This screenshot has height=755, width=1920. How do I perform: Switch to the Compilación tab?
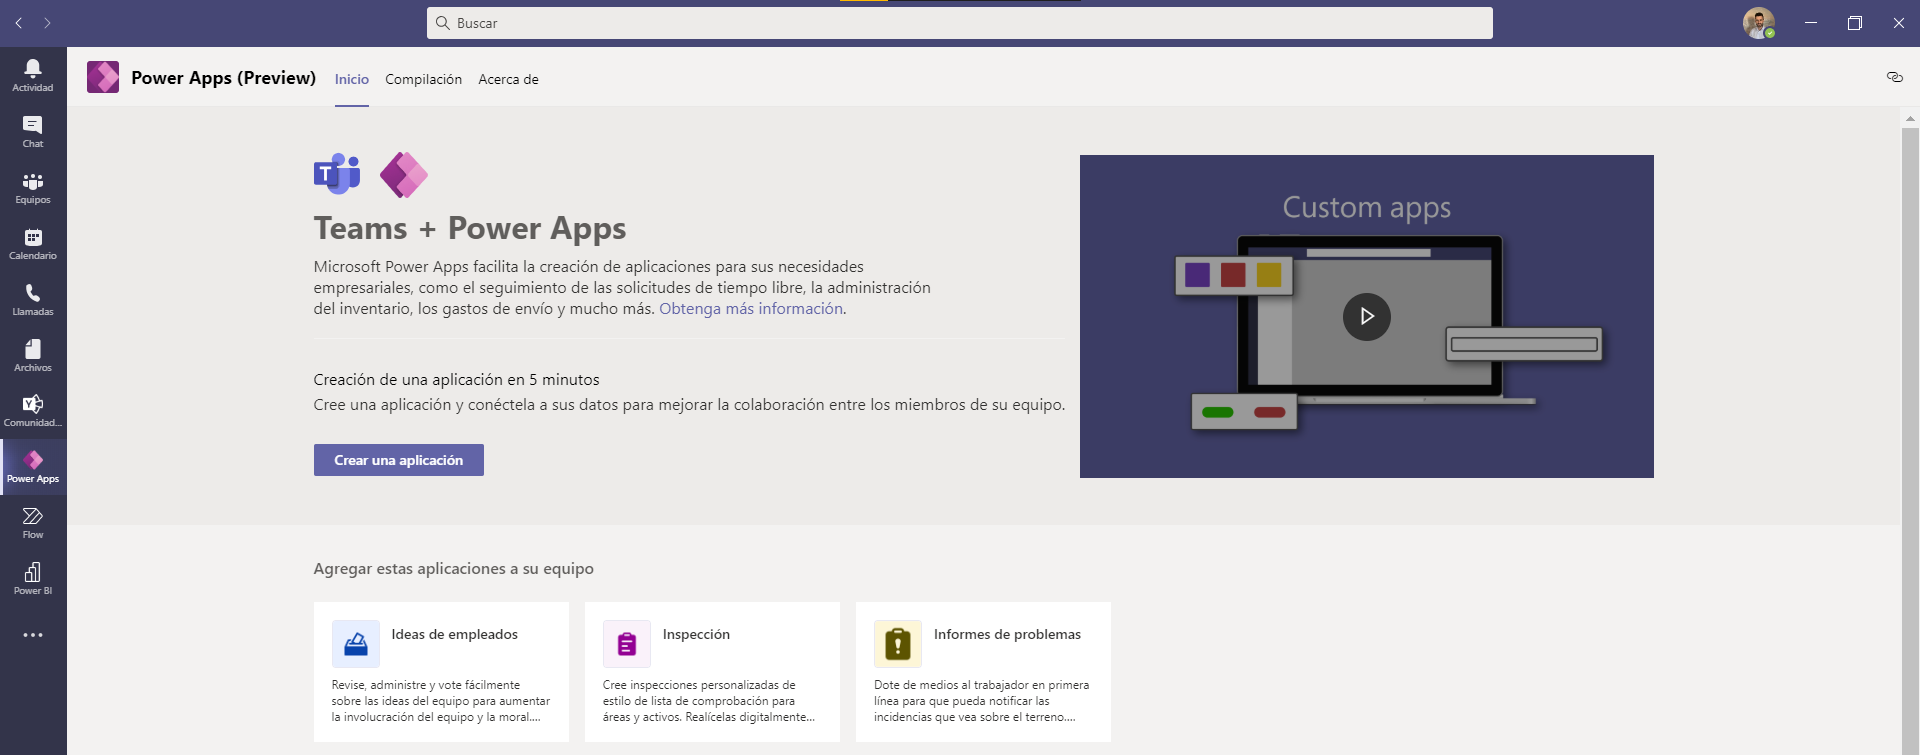point(424,79)
